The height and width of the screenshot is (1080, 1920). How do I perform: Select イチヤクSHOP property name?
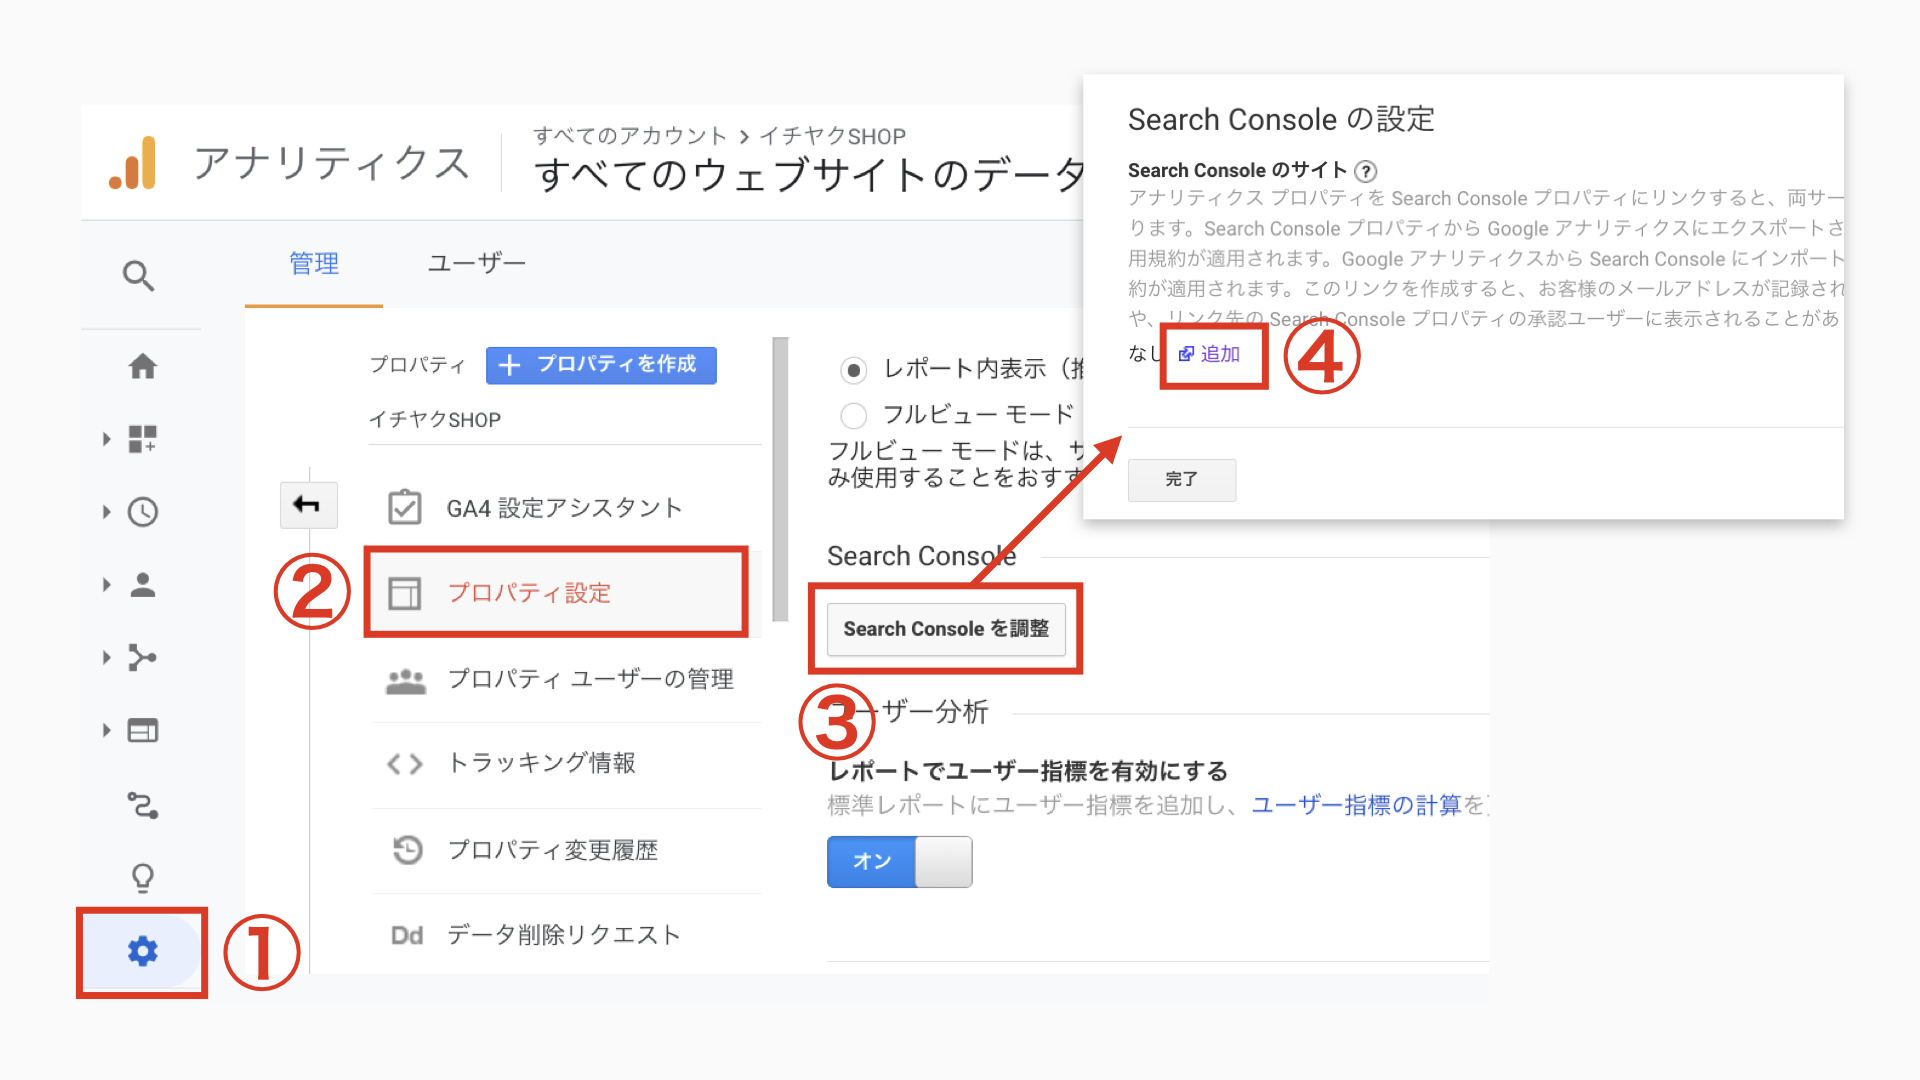tap(435, 420)
